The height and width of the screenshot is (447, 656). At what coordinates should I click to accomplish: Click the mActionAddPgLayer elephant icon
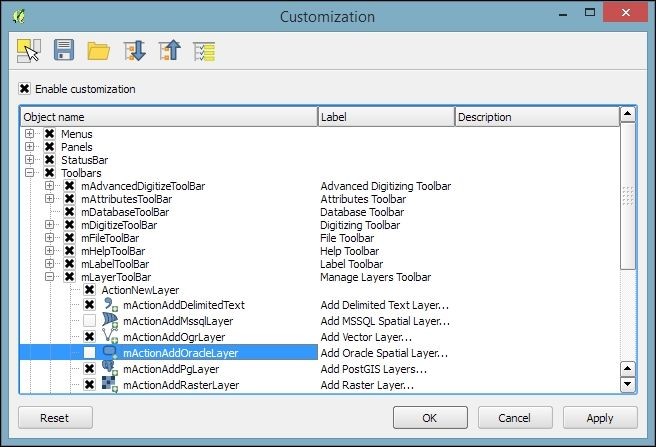(x=109, y=369)
